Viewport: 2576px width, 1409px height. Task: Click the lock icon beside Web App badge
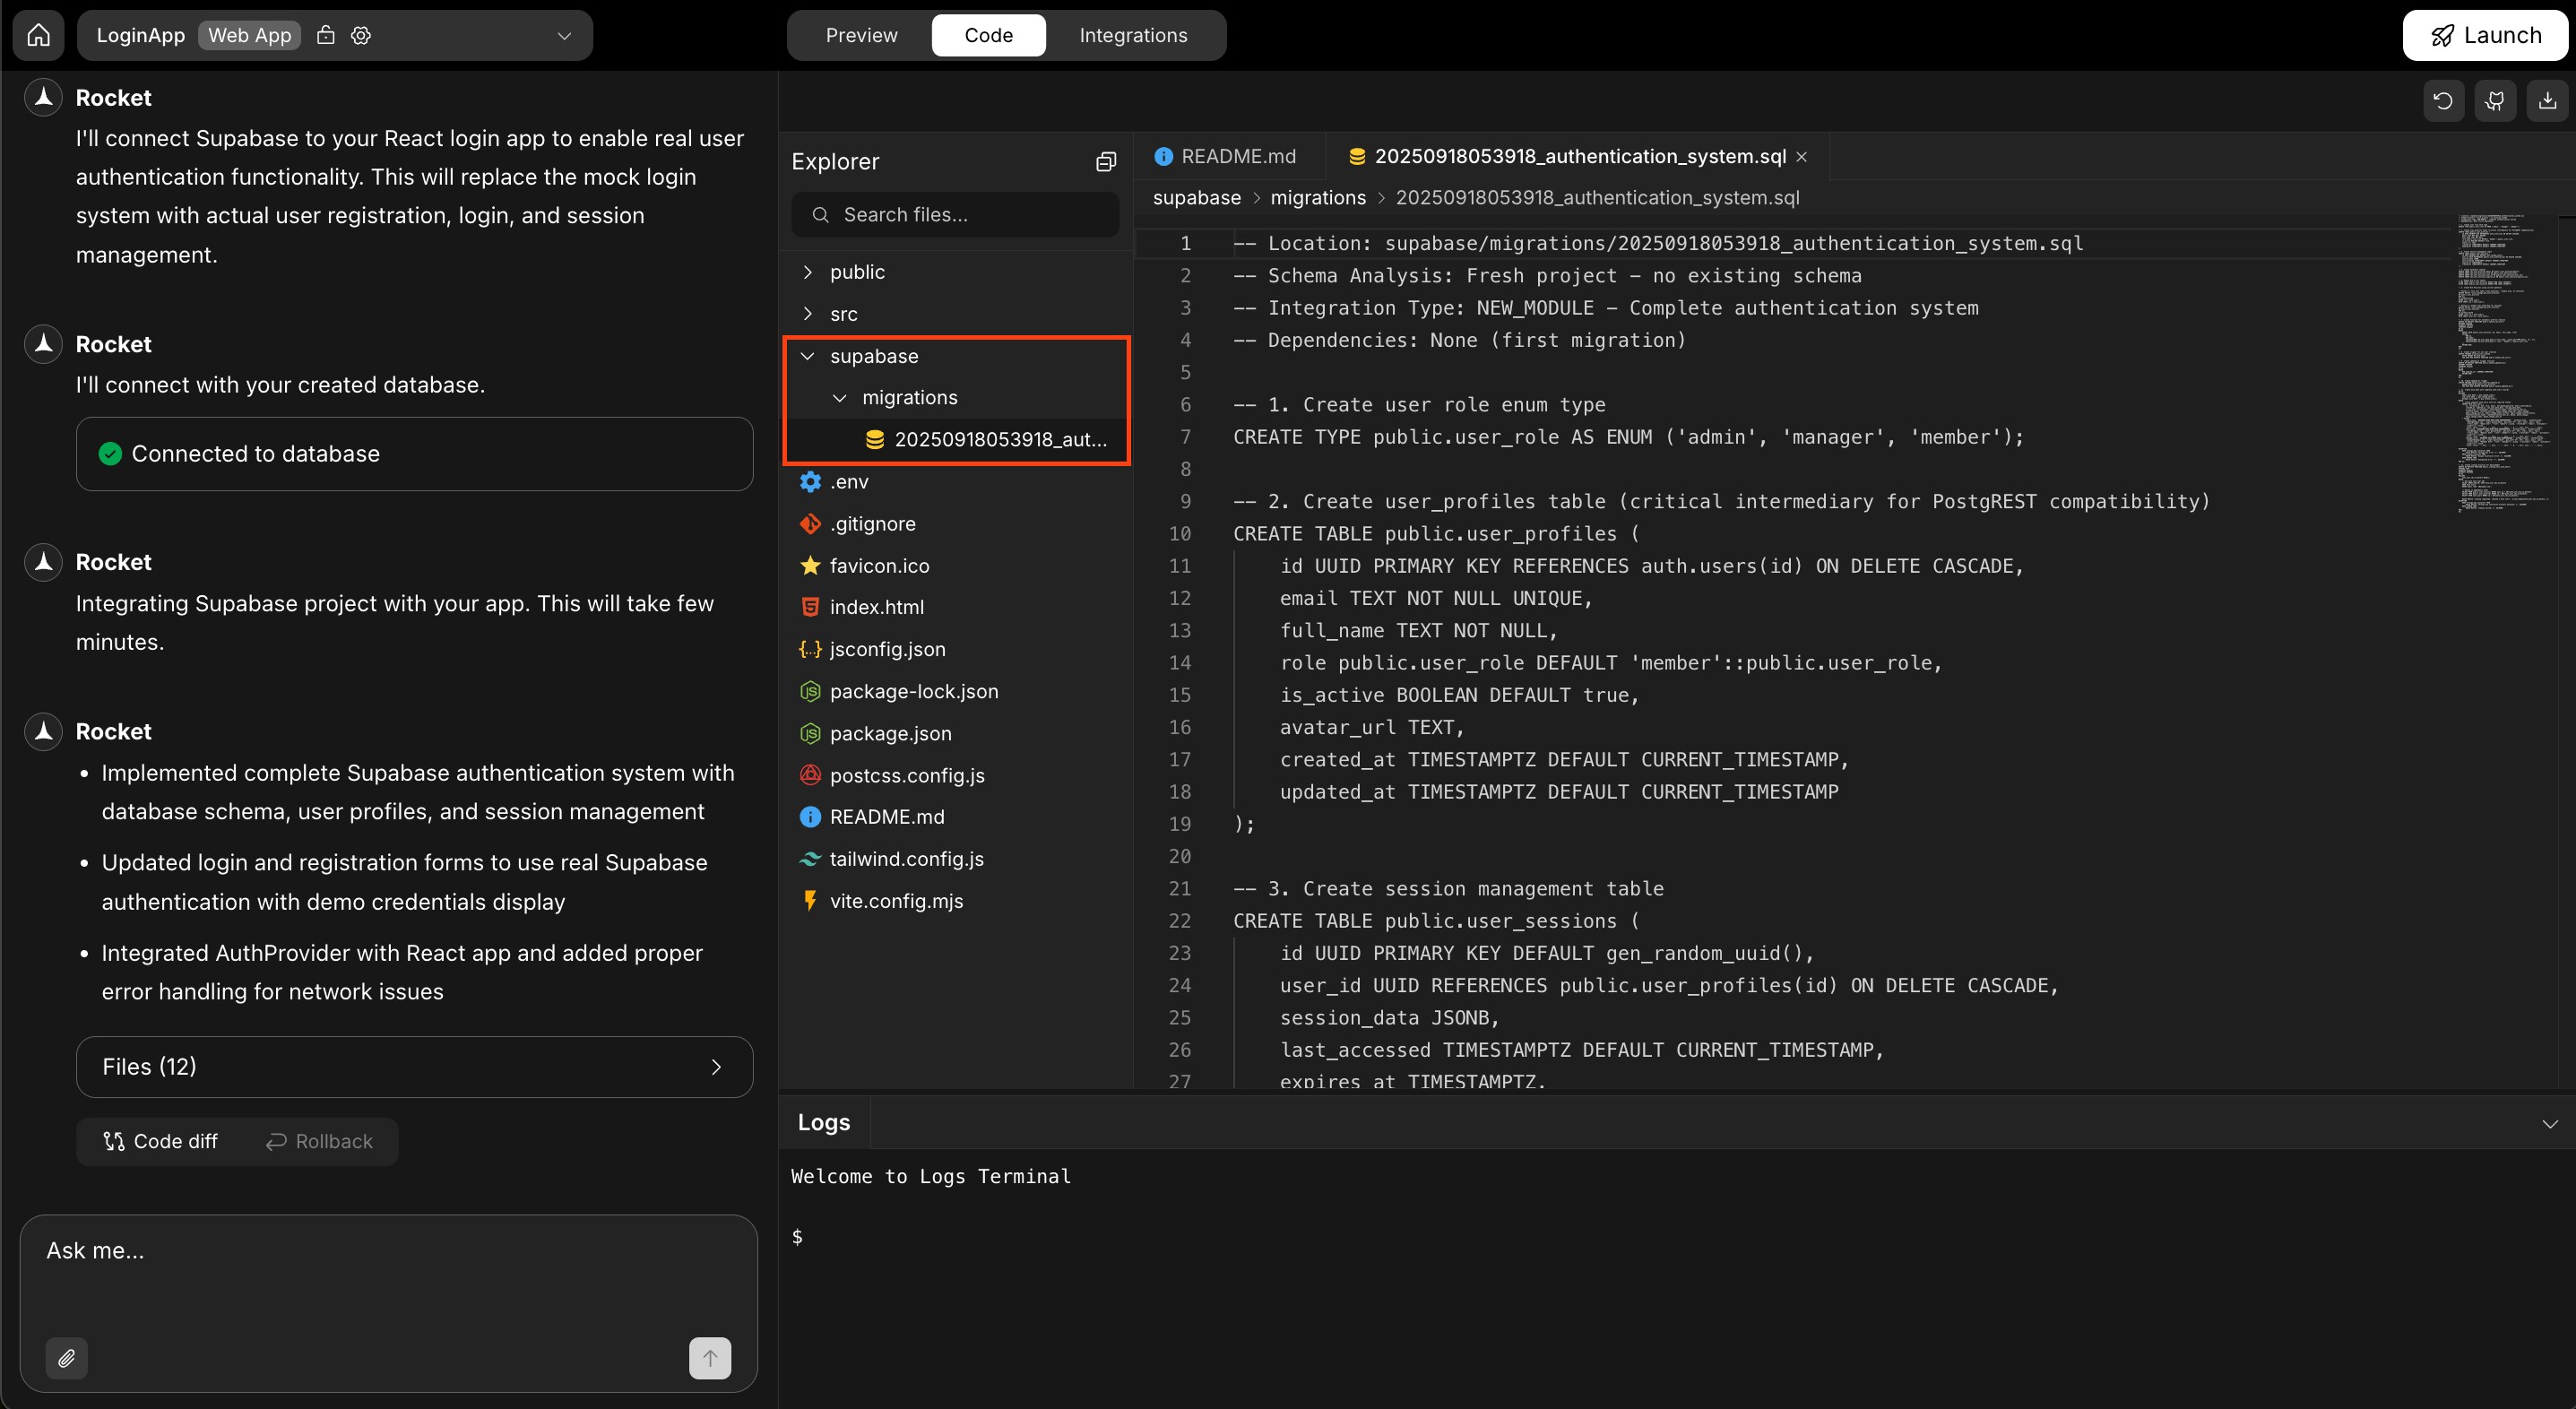point(325,35)
